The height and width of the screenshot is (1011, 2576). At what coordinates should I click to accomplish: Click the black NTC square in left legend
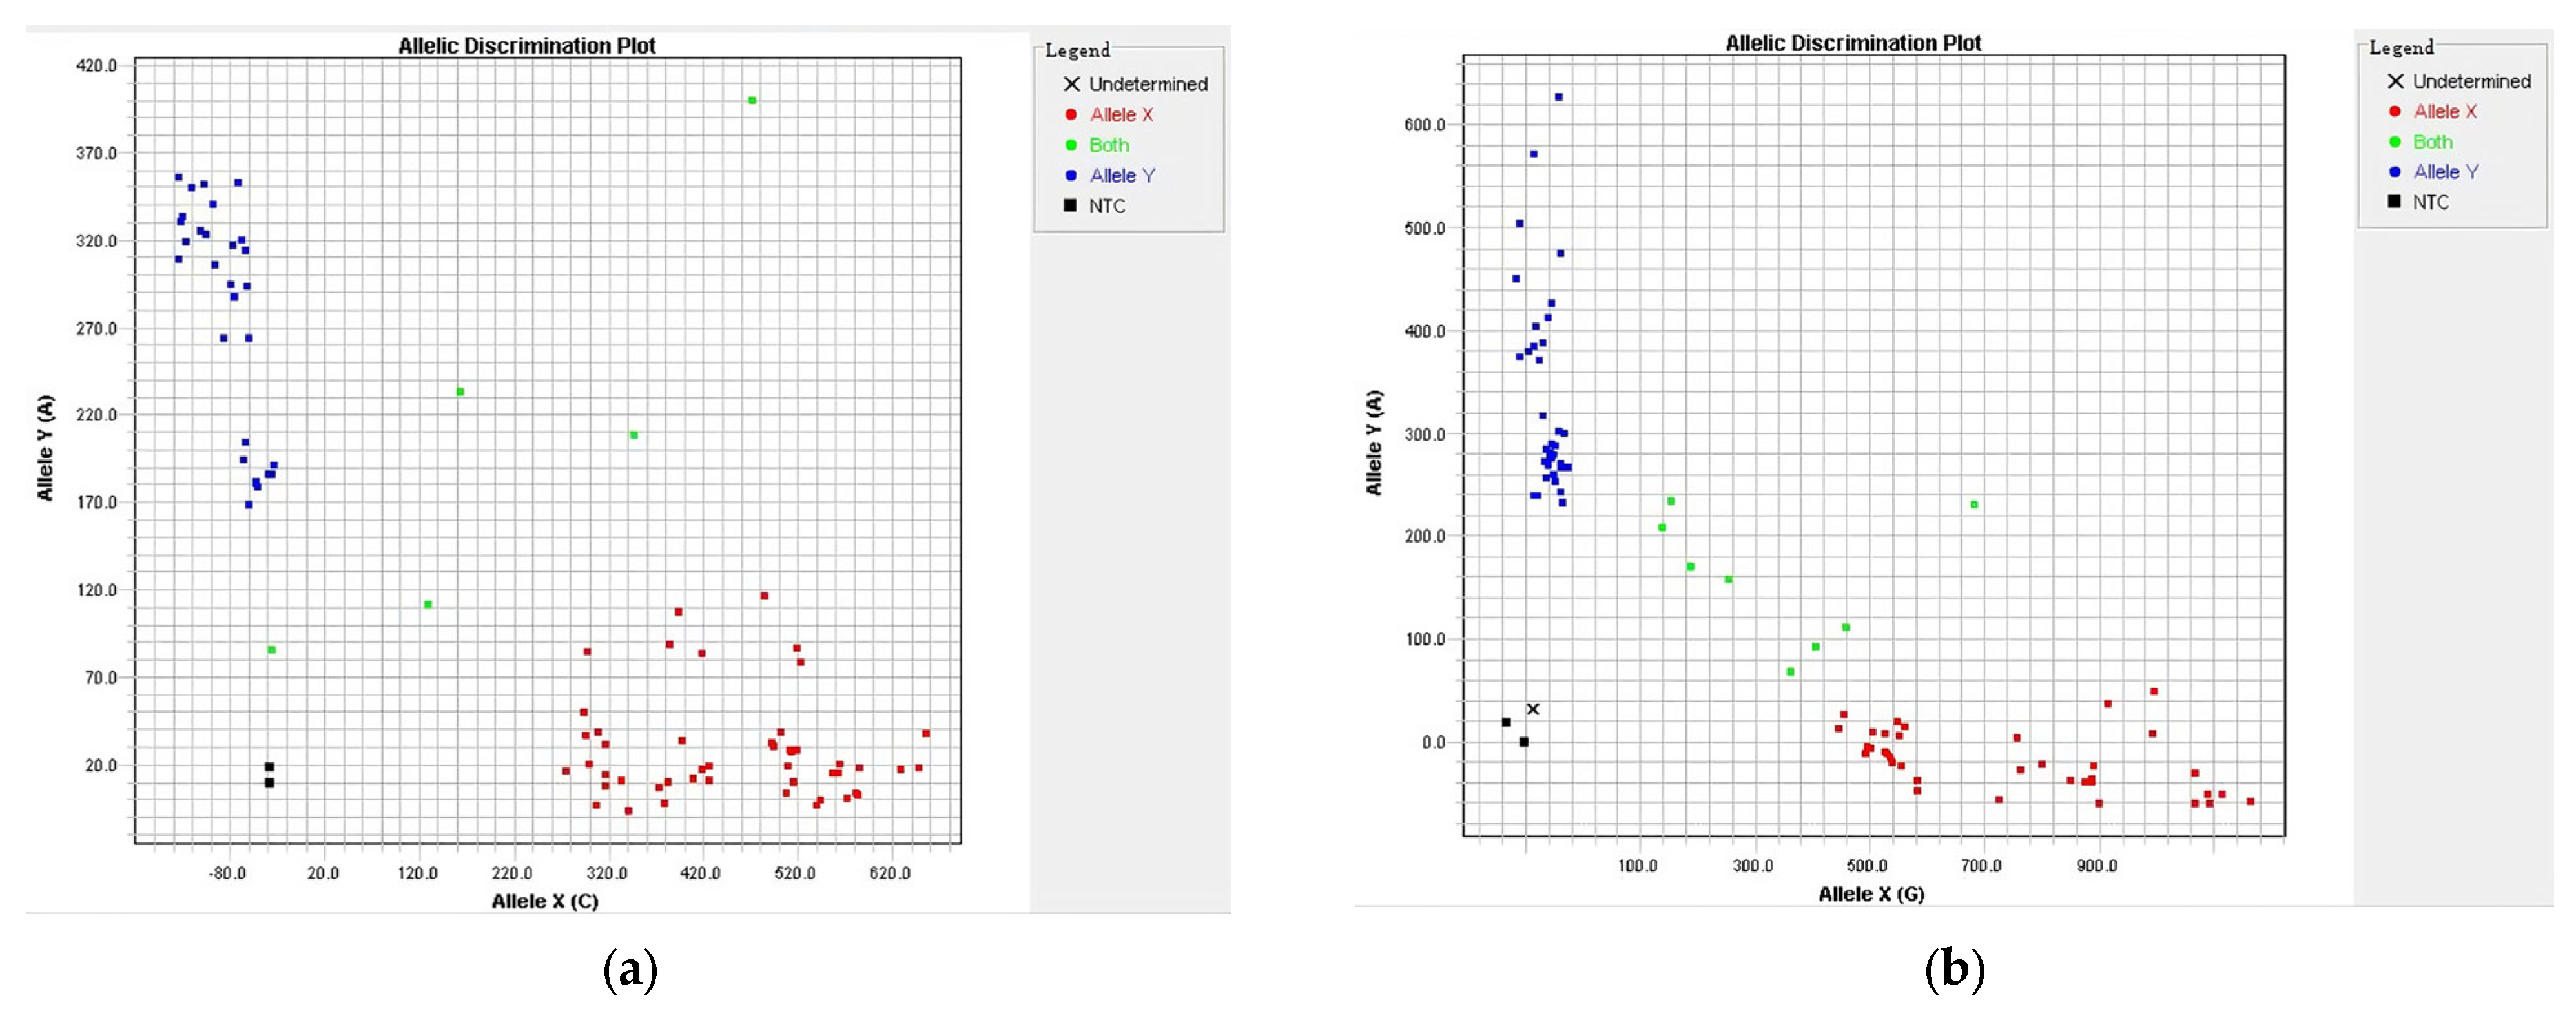(1070, 205)
